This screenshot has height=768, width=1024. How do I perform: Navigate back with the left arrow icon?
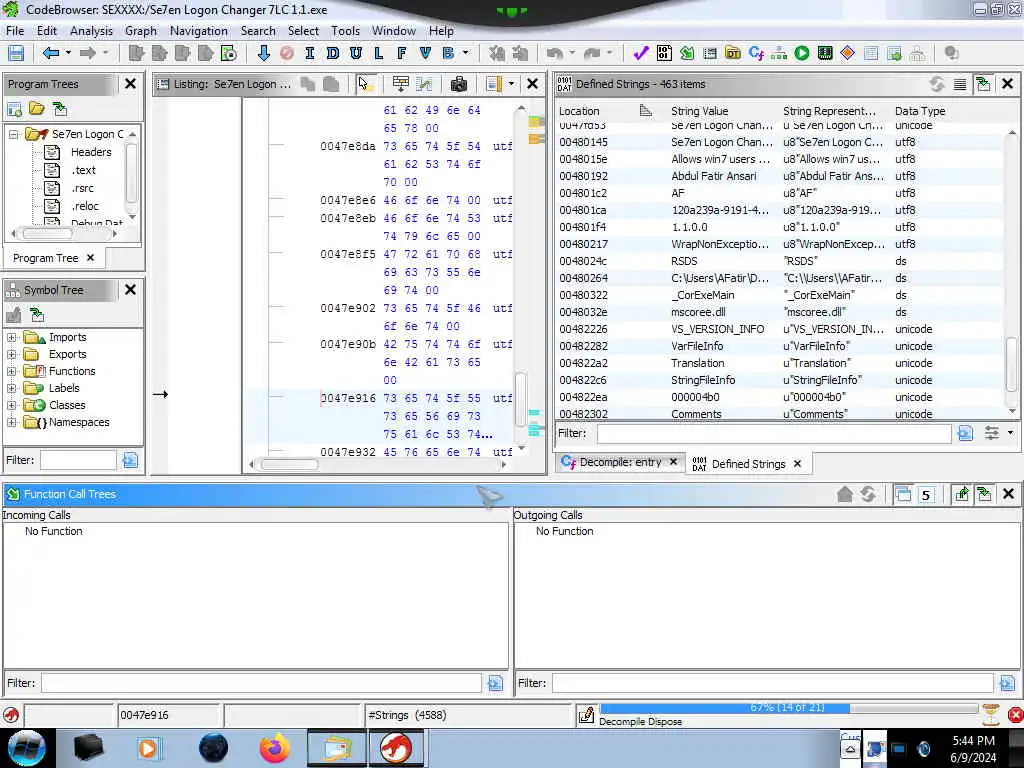pyautogui.click(x=50, y=54)
